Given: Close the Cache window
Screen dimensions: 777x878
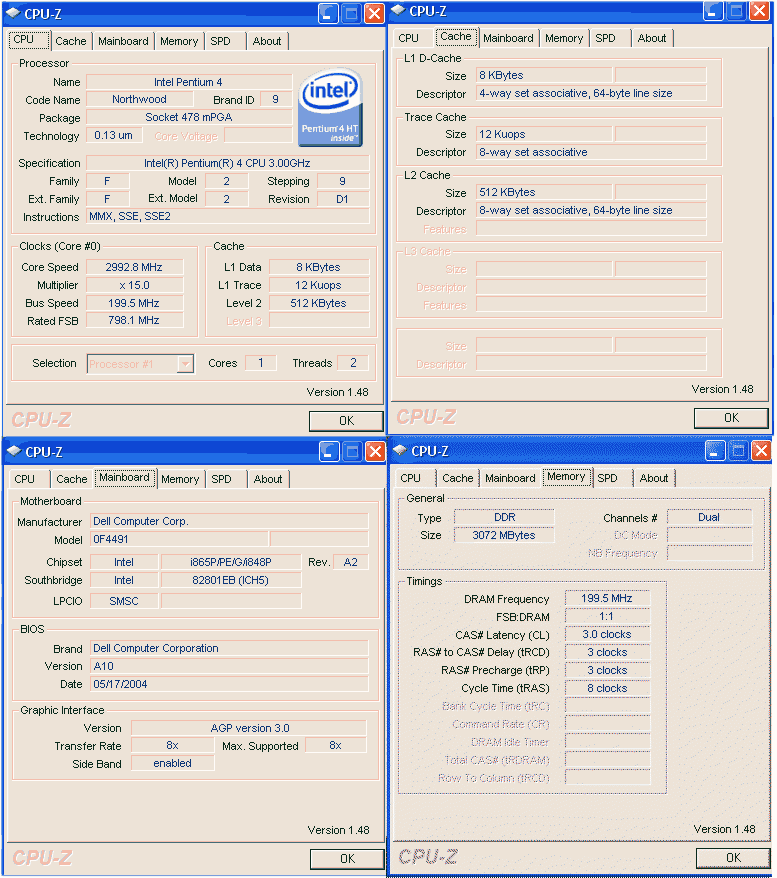Looking at the screenshot, I should [759, 10].
